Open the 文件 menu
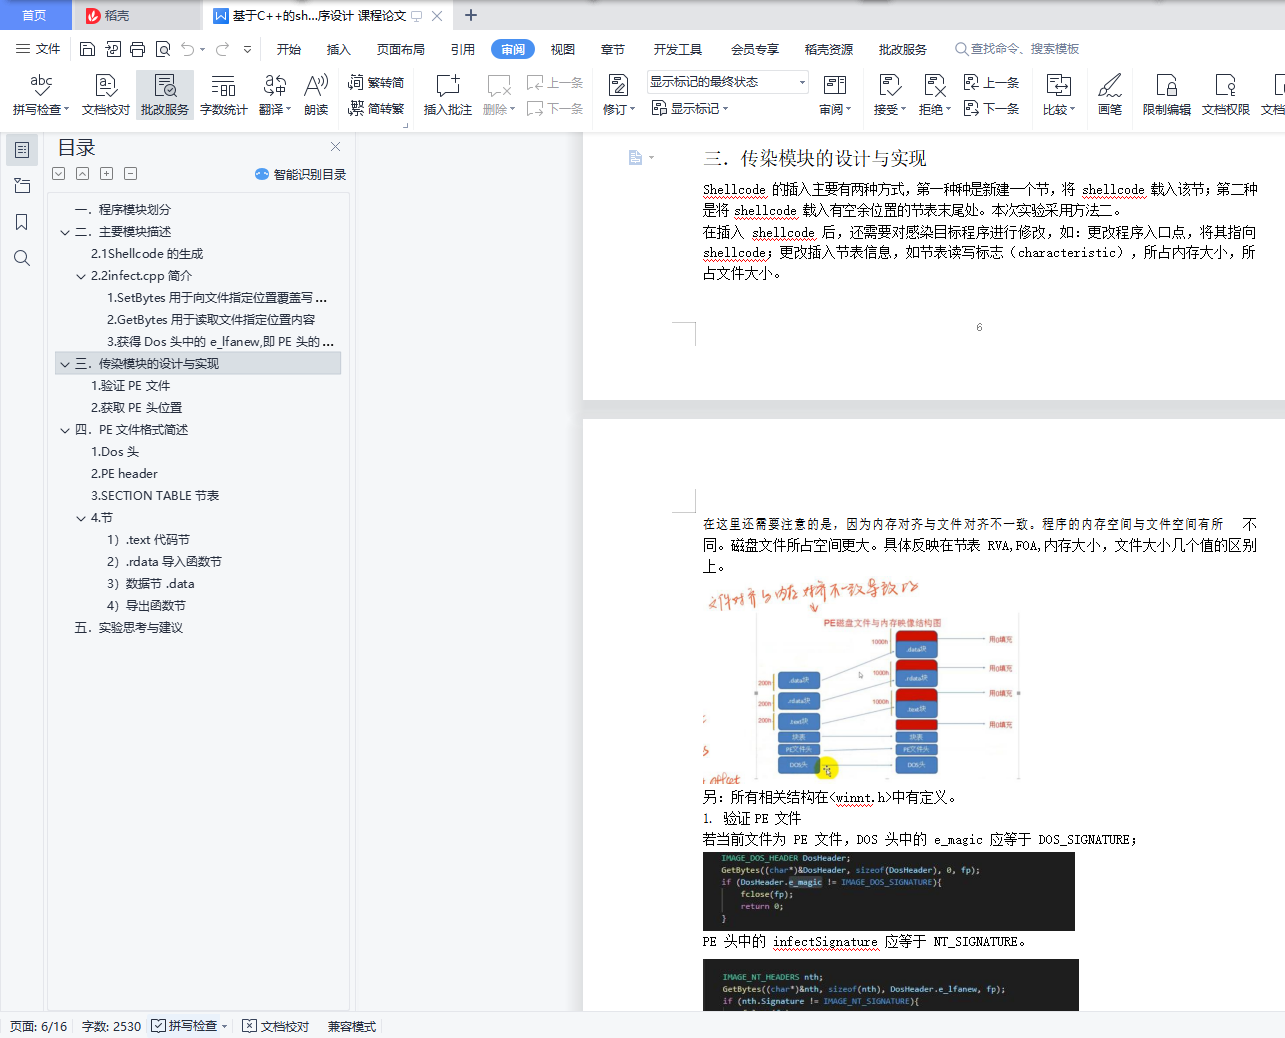 click(x=38, y=49)
